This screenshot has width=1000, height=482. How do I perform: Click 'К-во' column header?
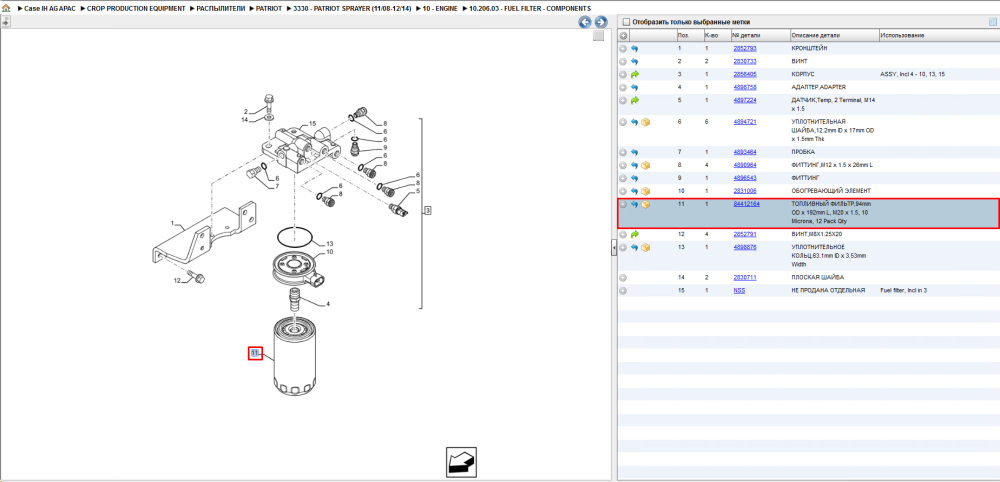click(x=717, y=36)
